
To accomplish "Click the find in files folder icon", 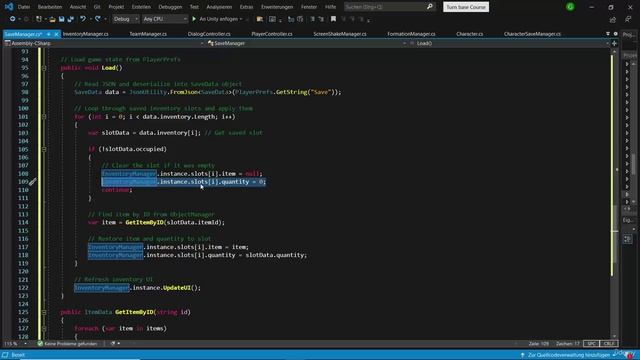I will 260,19.
